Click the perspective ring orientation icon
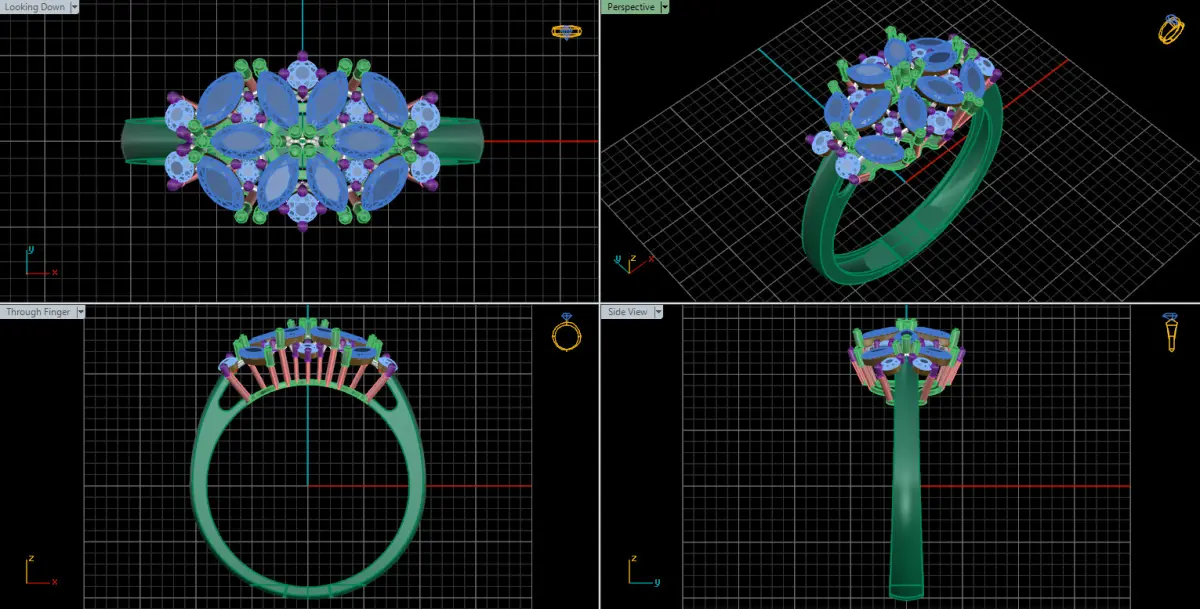Image resolution: width=1200 pixels, height=609 pixels. point(1171,29)
